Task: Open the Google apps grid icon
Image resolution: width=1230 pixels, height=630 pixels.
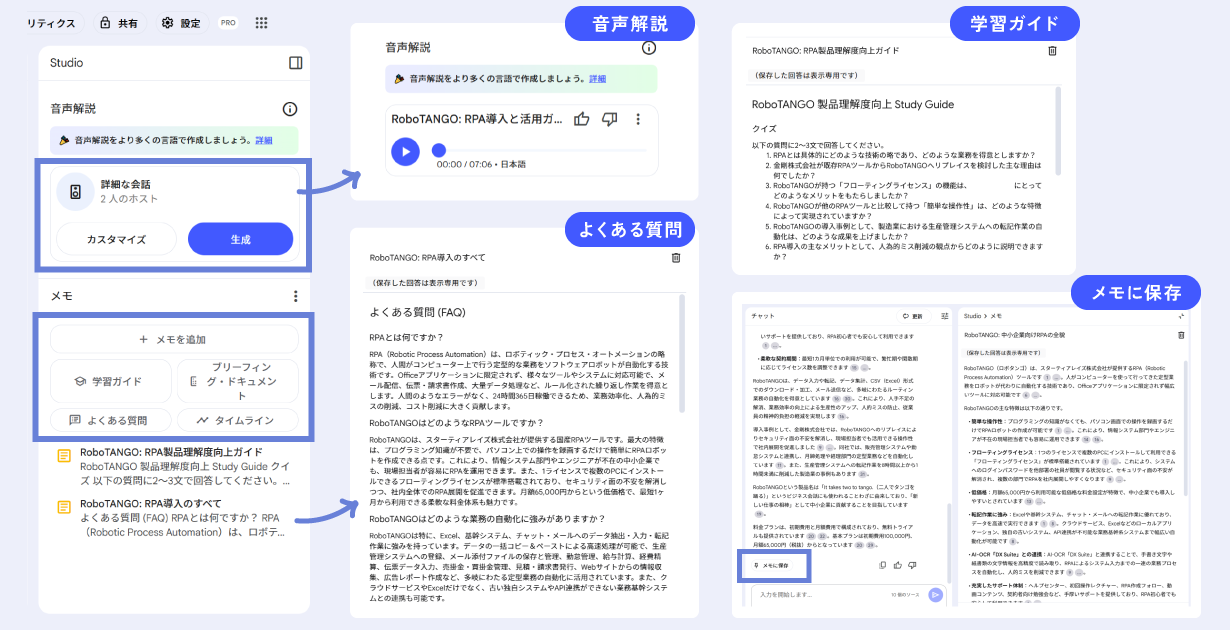Action: tap(261, 22)
